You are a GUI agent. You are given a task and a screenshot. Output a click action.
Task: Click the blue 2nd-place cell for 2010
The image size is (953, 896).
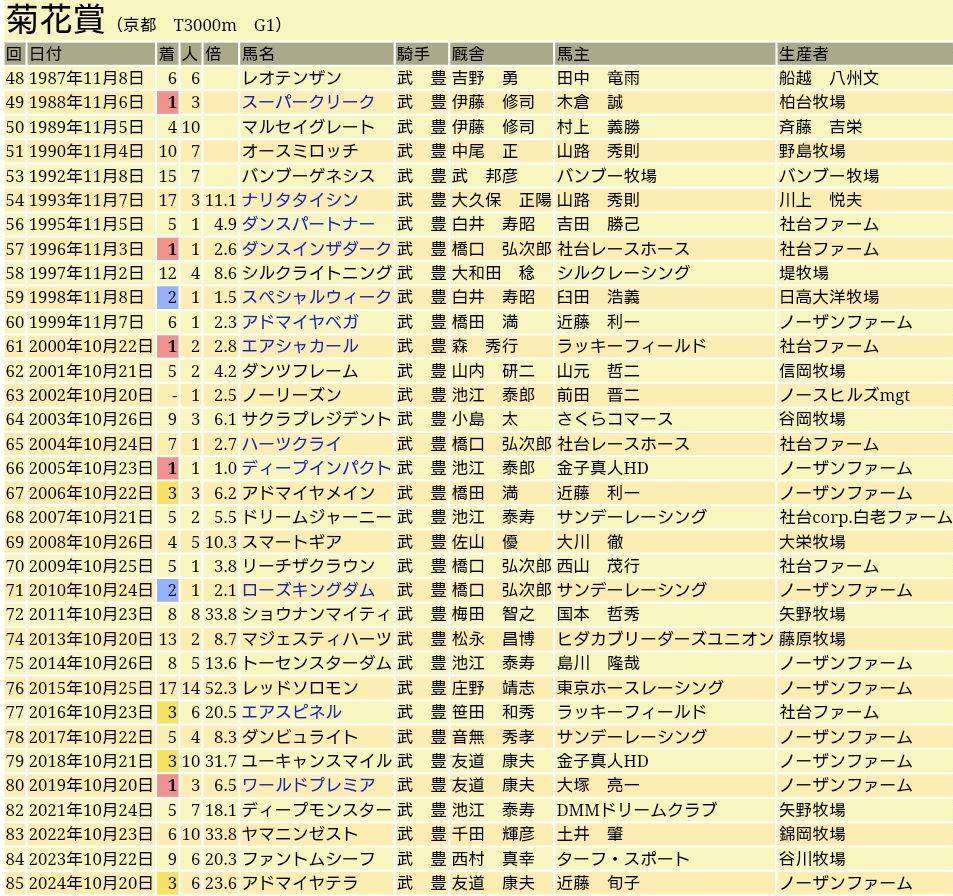172,590
